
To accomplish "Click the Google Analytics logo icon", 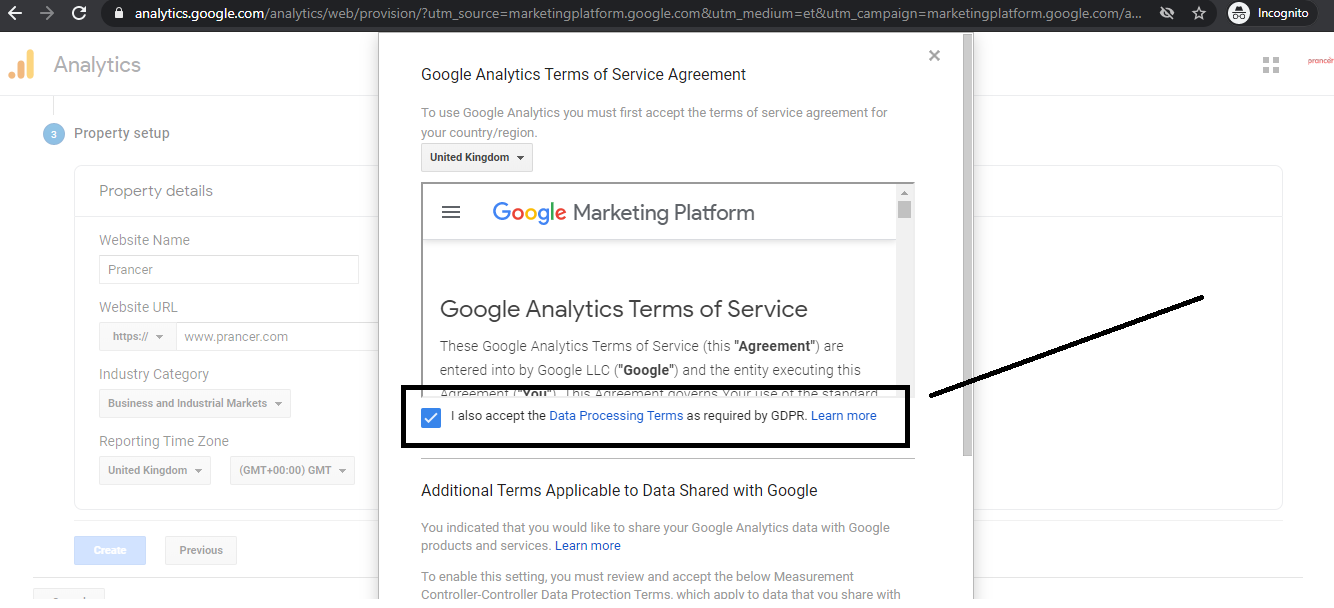I will [21, 65].
